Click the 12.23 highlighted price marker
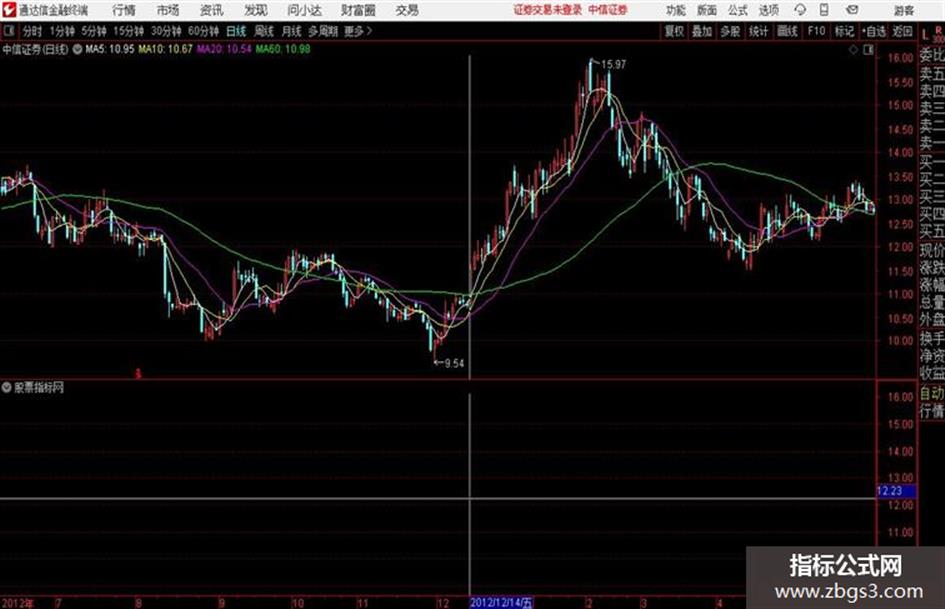Viewport: 945px width, 609px height. pyautogui.click(x=896, y=491)
